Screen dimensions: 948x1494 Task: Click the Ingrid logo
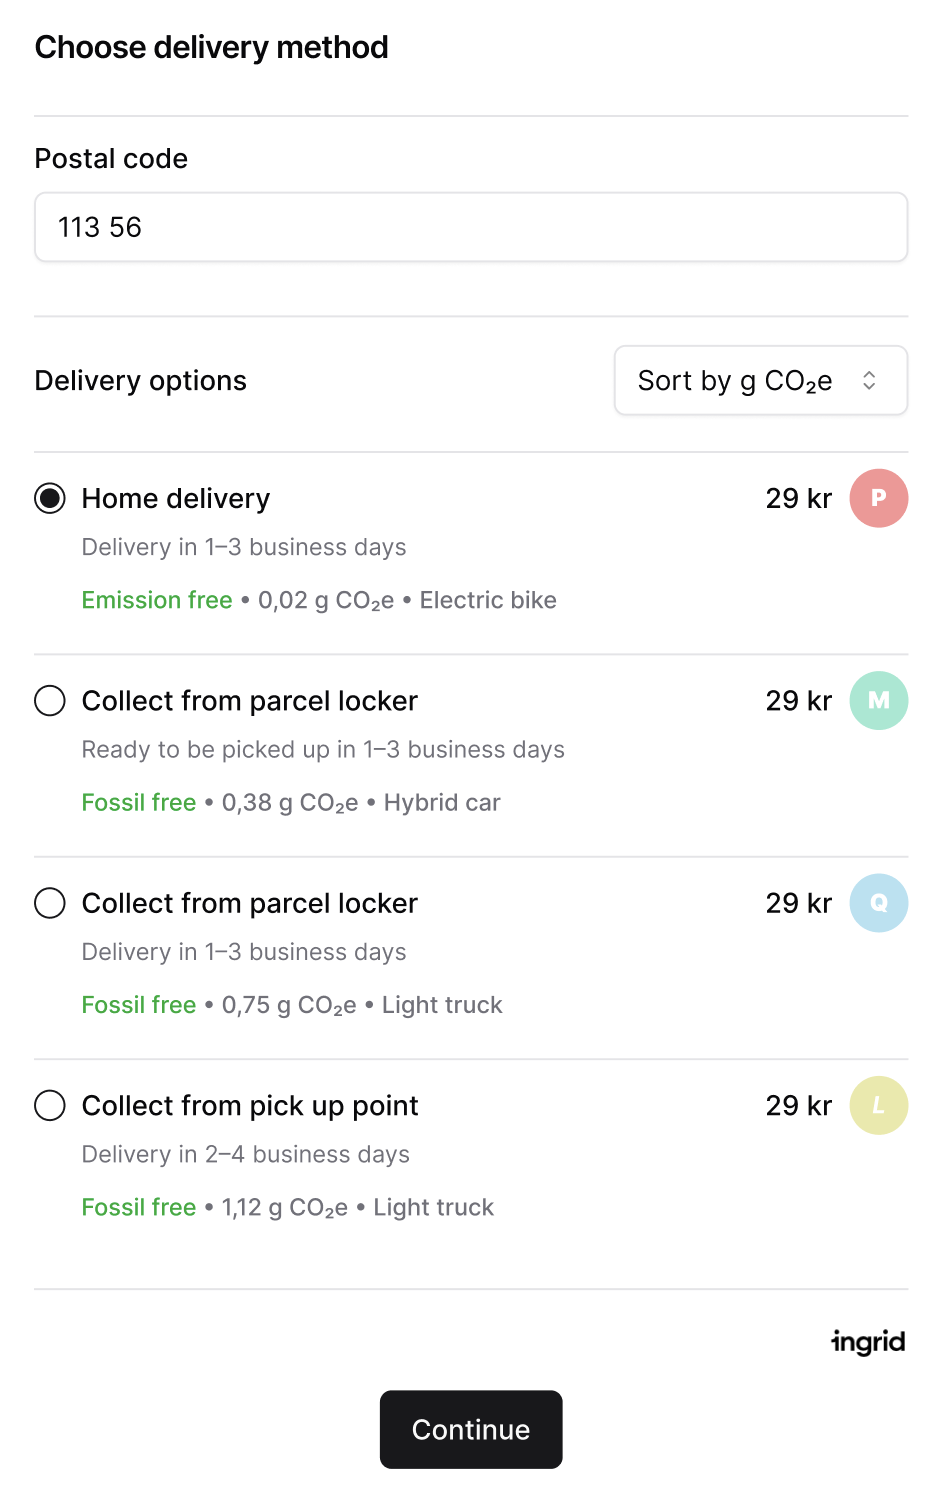click(x=868, y=1341)
